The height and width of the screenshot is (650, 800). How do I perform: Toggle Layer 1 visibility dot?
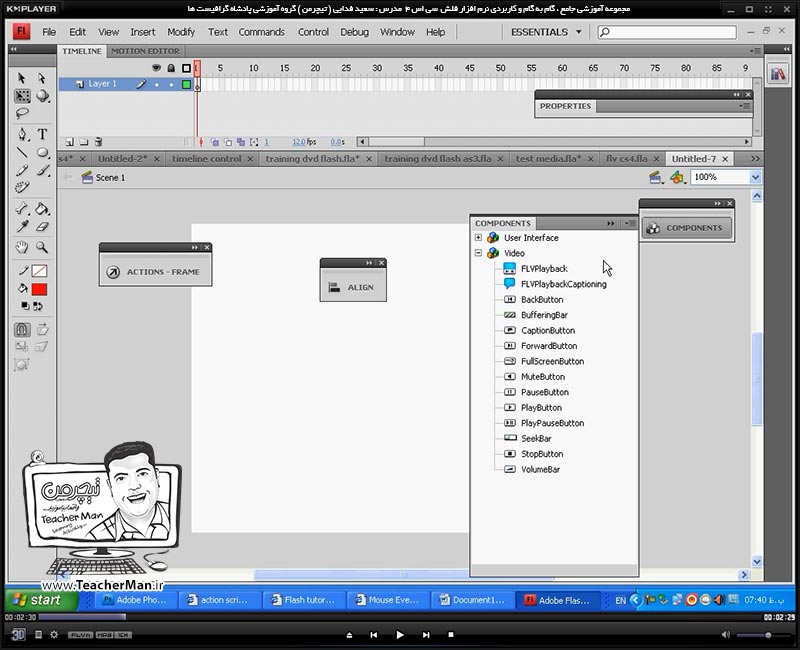[157, 84]
